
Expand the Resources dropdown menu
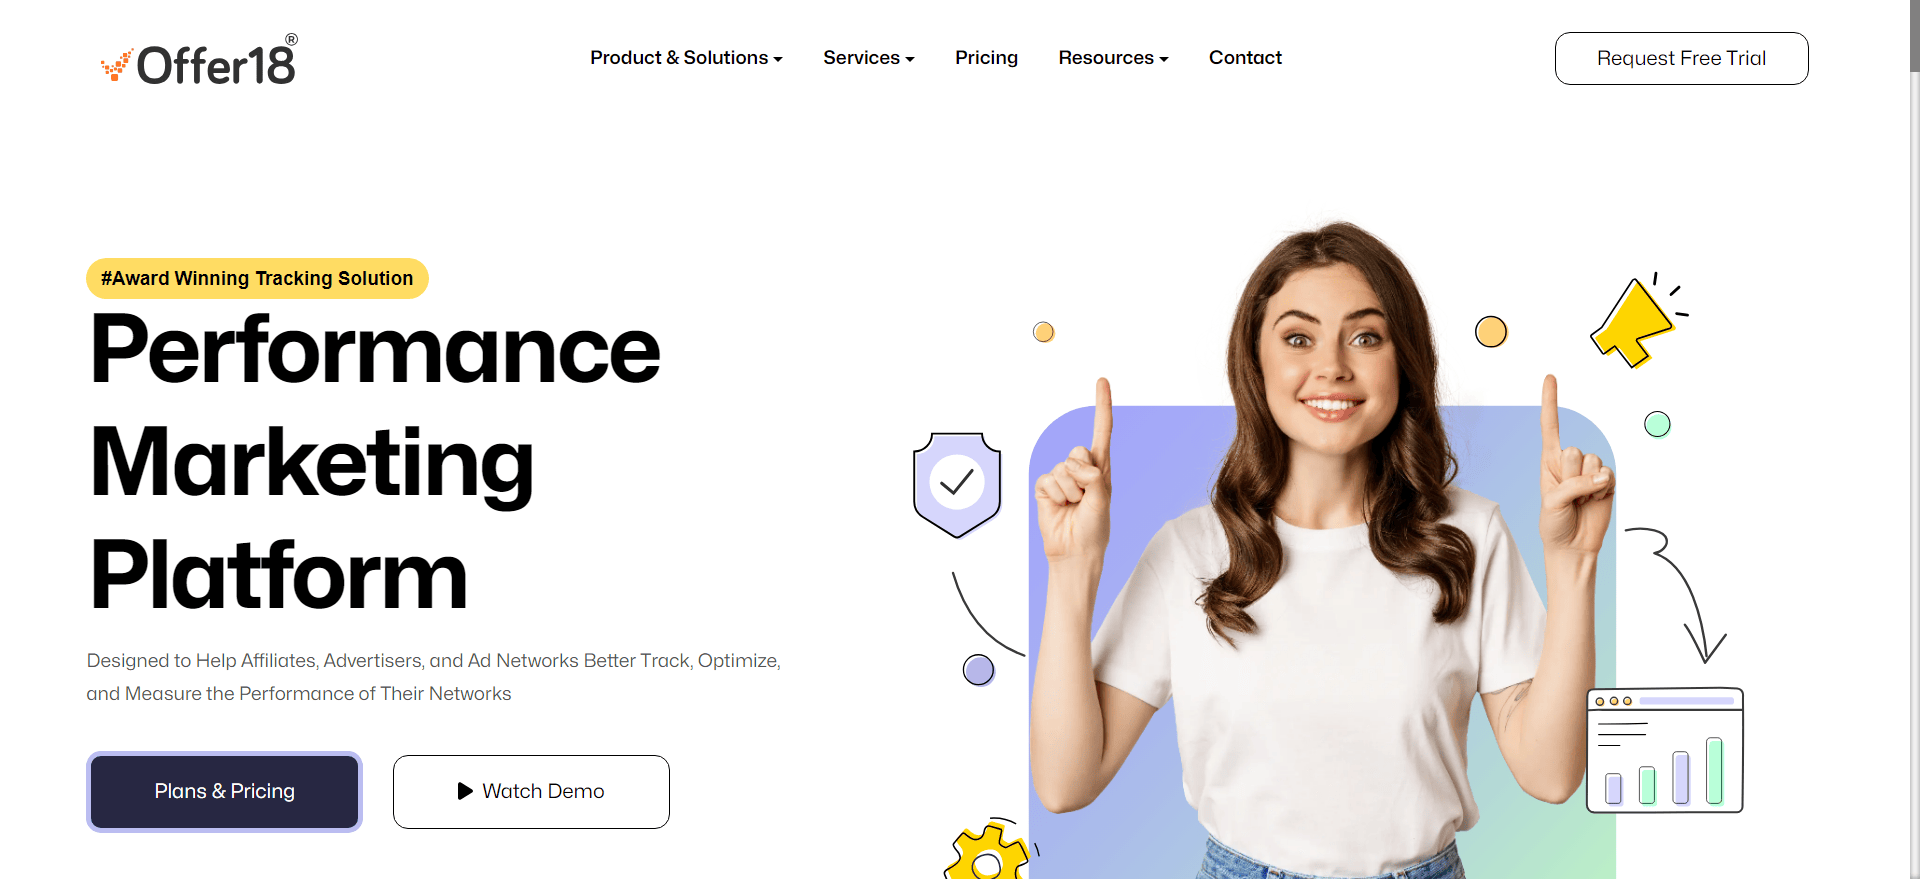[x=1113, y=58]
